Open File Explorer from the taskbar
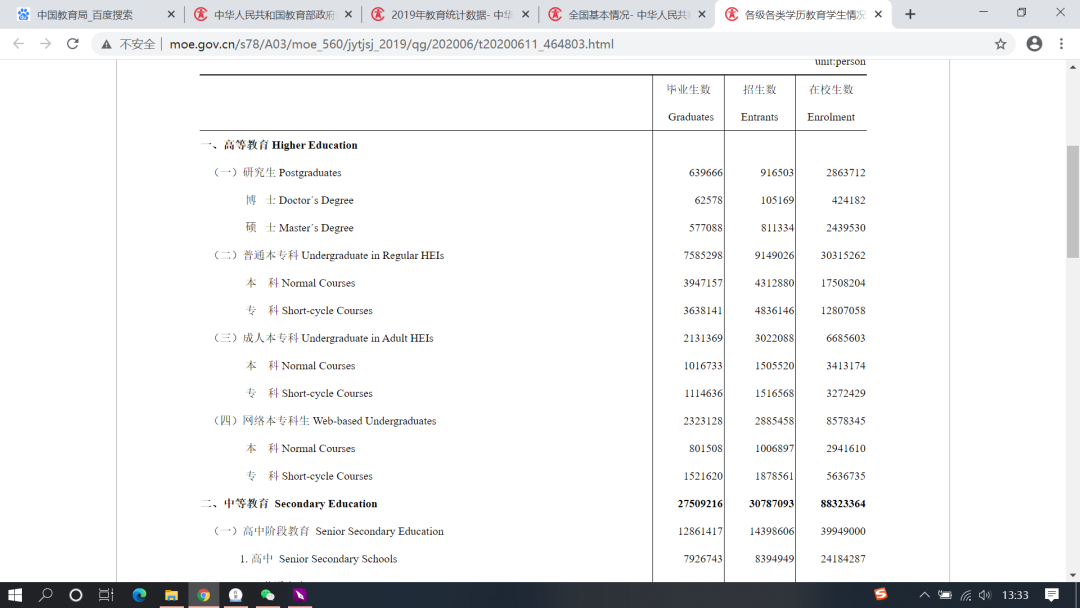The width and height of the screenshot is (1080, 608). pyautogui.click(x=171, y=595)
